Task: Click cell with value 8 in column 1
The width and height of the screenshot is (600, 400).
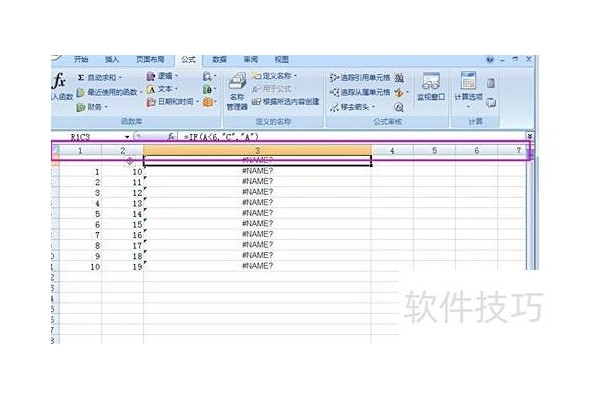Action: coord(80,246)
